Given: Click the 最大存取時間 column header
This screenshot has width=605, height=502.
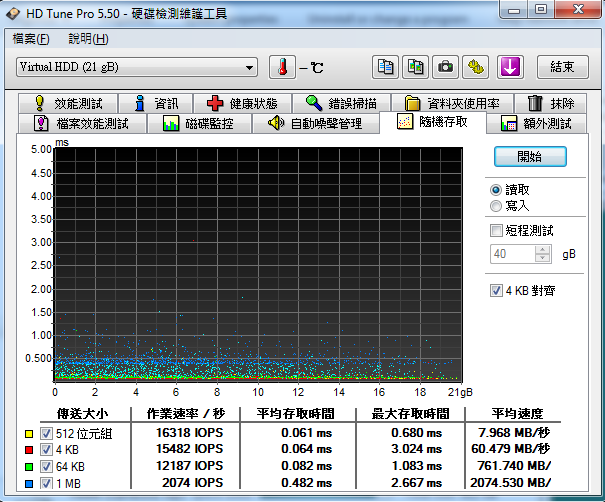Looking at the screenshot, I should (410, 414).
